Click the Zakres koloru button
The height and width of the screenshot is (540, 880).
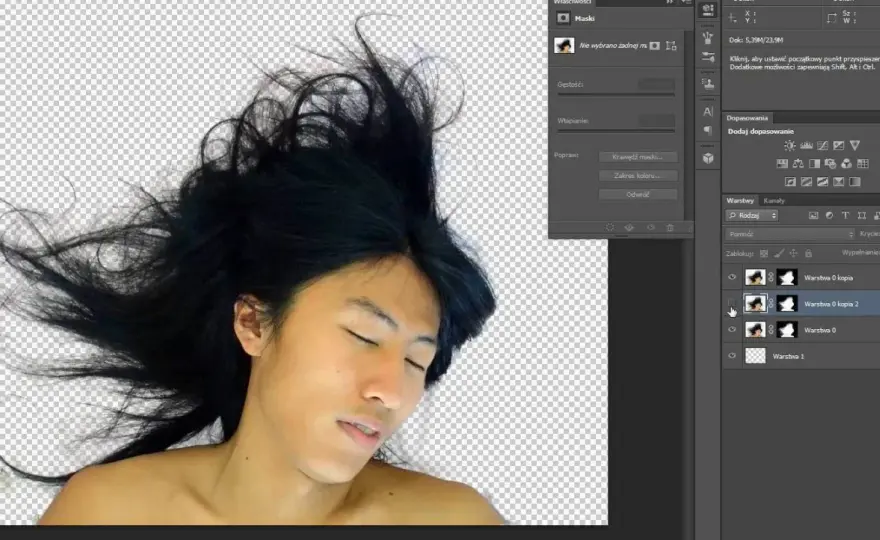coord(638,176)
